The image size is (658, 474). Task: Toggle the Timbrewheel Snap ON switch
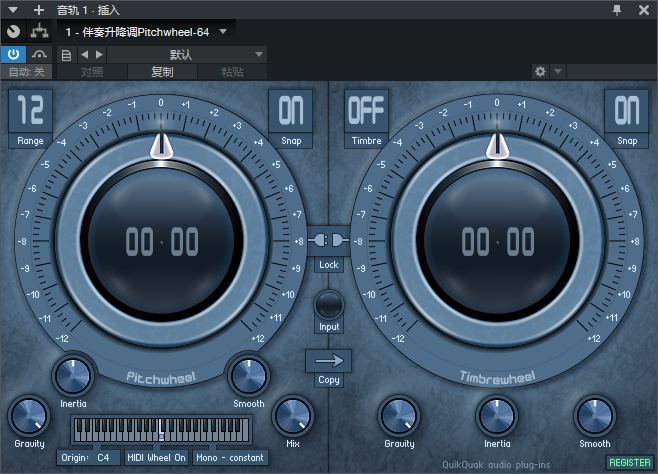coord(627,111)
